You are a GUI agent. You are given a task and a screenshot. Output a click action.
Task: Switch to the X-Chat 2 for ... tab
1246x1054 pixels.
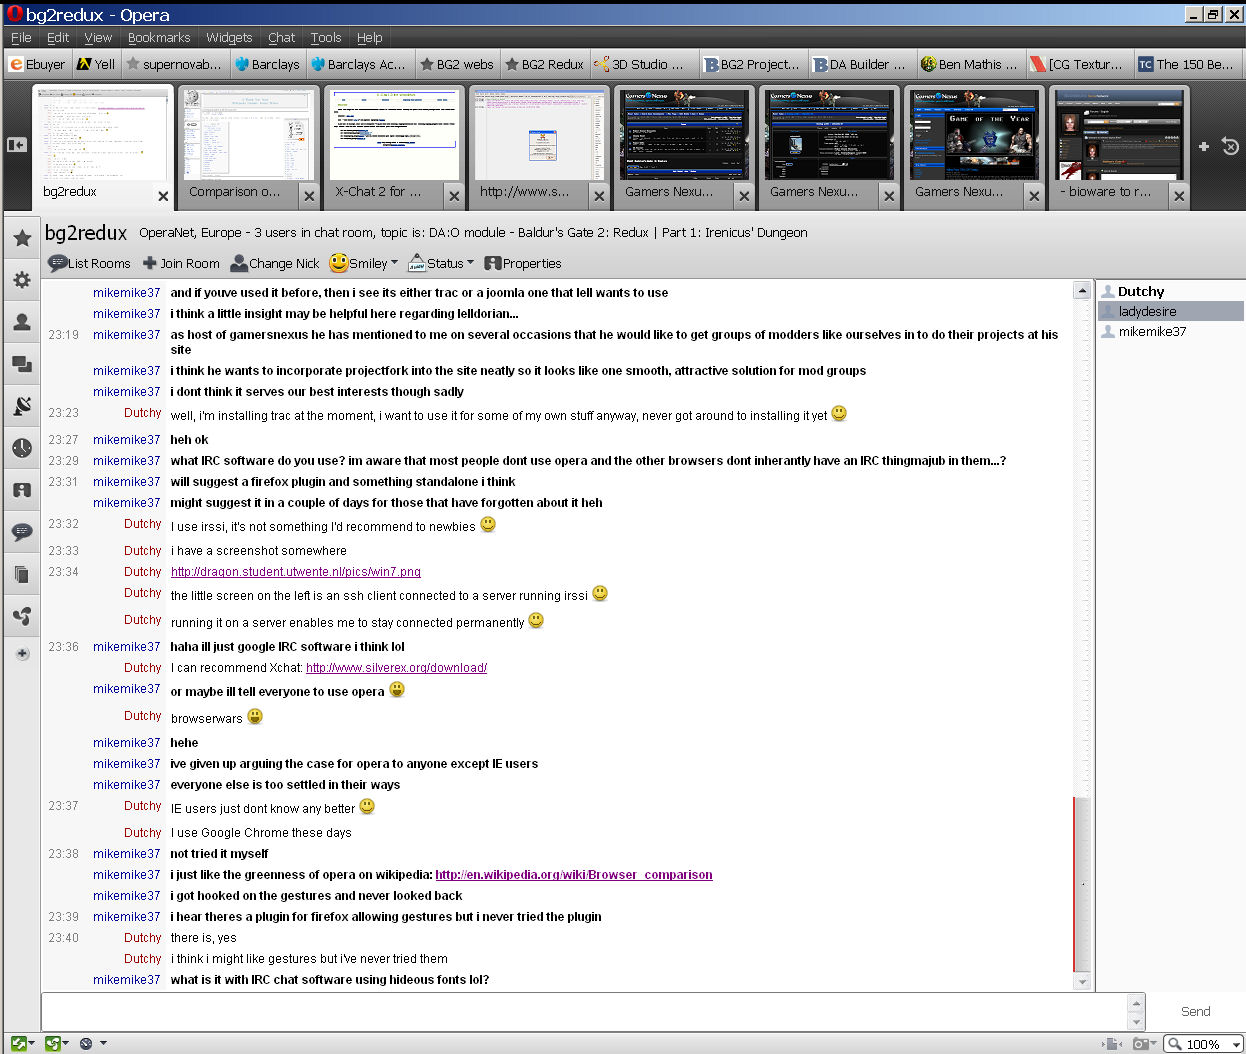(393, 146)
